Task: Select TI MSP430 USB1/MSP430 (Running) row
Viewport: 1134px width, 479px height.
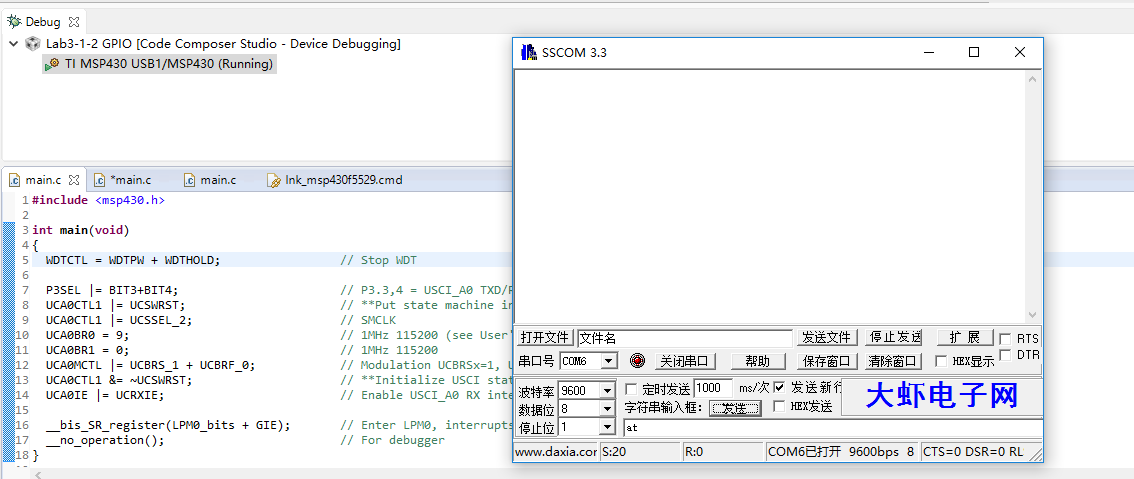Action: [158, 64]
